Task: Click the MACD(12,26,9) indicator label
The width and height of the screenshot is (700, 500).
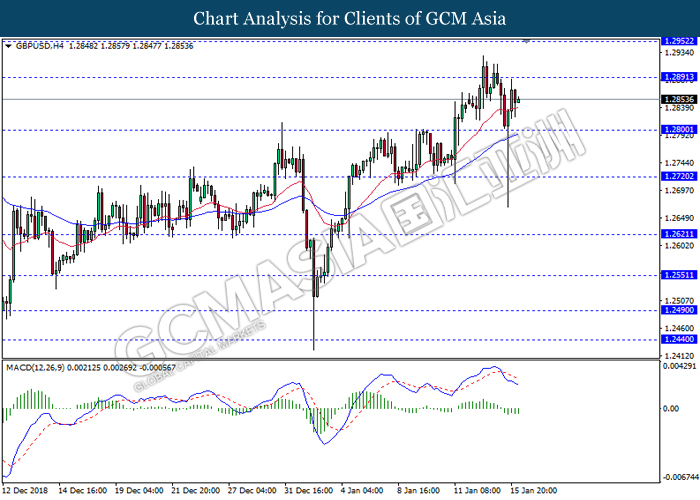Action: [x=35, y=368]
